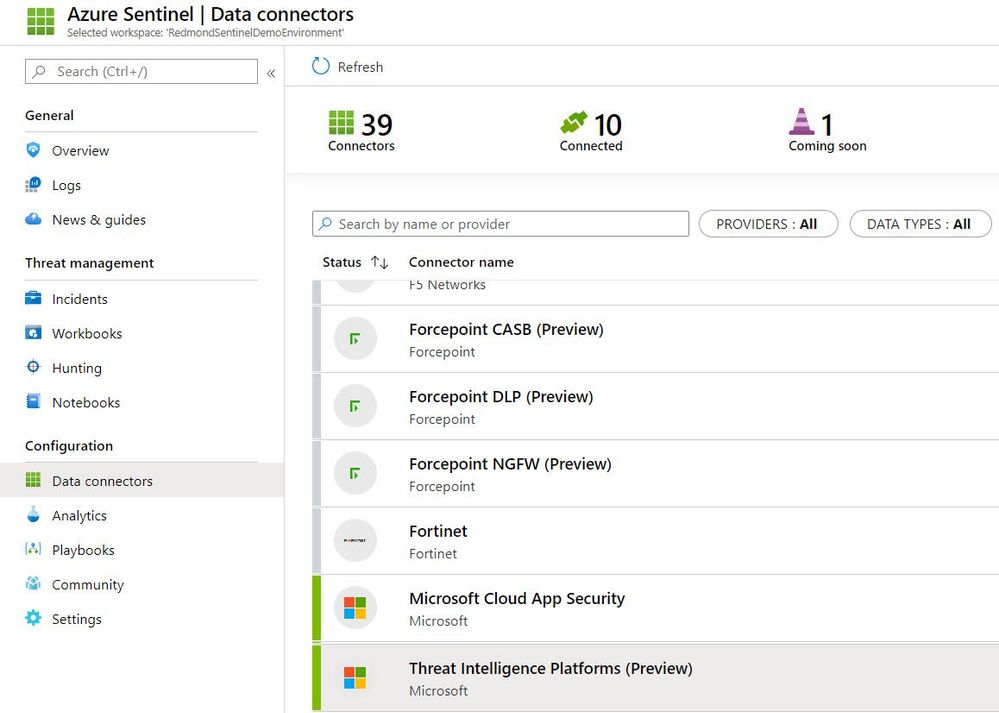Image resolution: width=999 pixels, height=713 pixels.
Task: Sort connectors by Status arrows
Action: click(x=380, y=262)
